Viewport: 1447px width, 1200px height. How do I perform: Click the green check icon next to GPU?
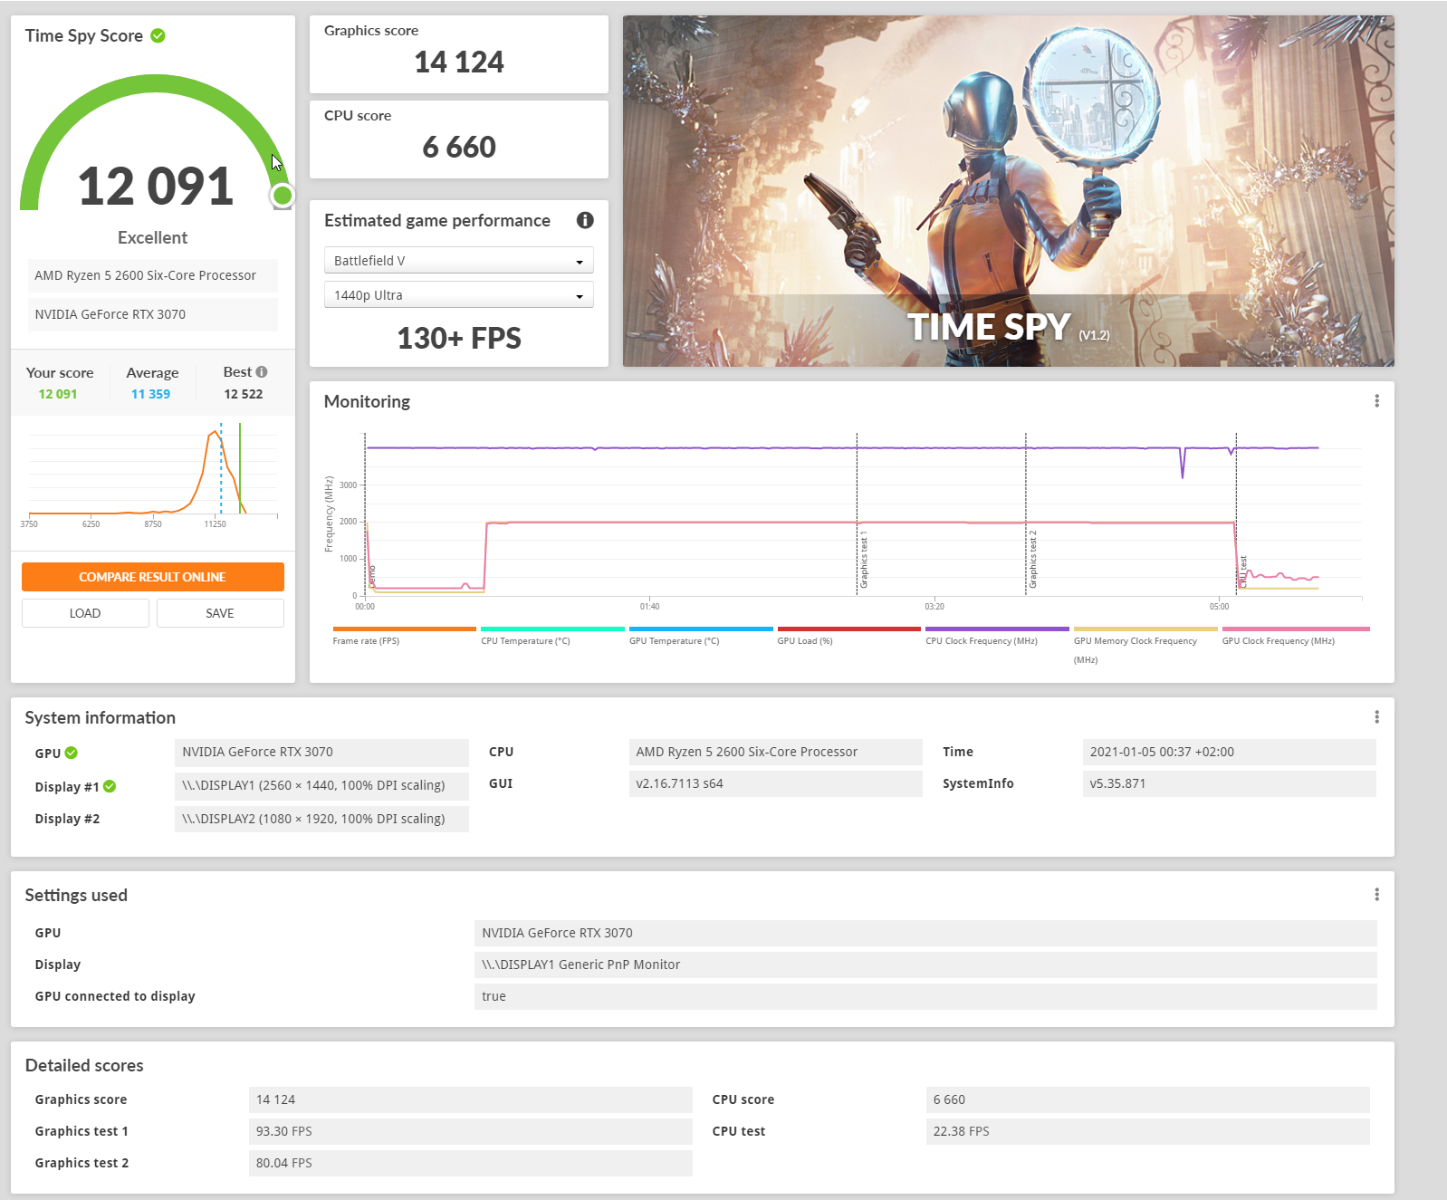pyautogui.click(x=72, y=753)
